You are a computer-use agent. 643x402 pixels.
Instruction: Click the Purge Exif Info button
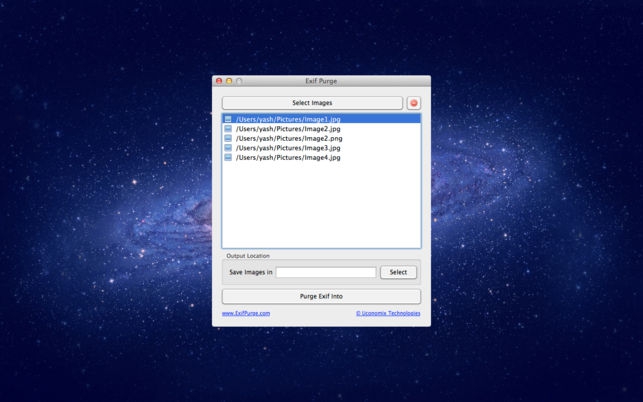point(321,296)
